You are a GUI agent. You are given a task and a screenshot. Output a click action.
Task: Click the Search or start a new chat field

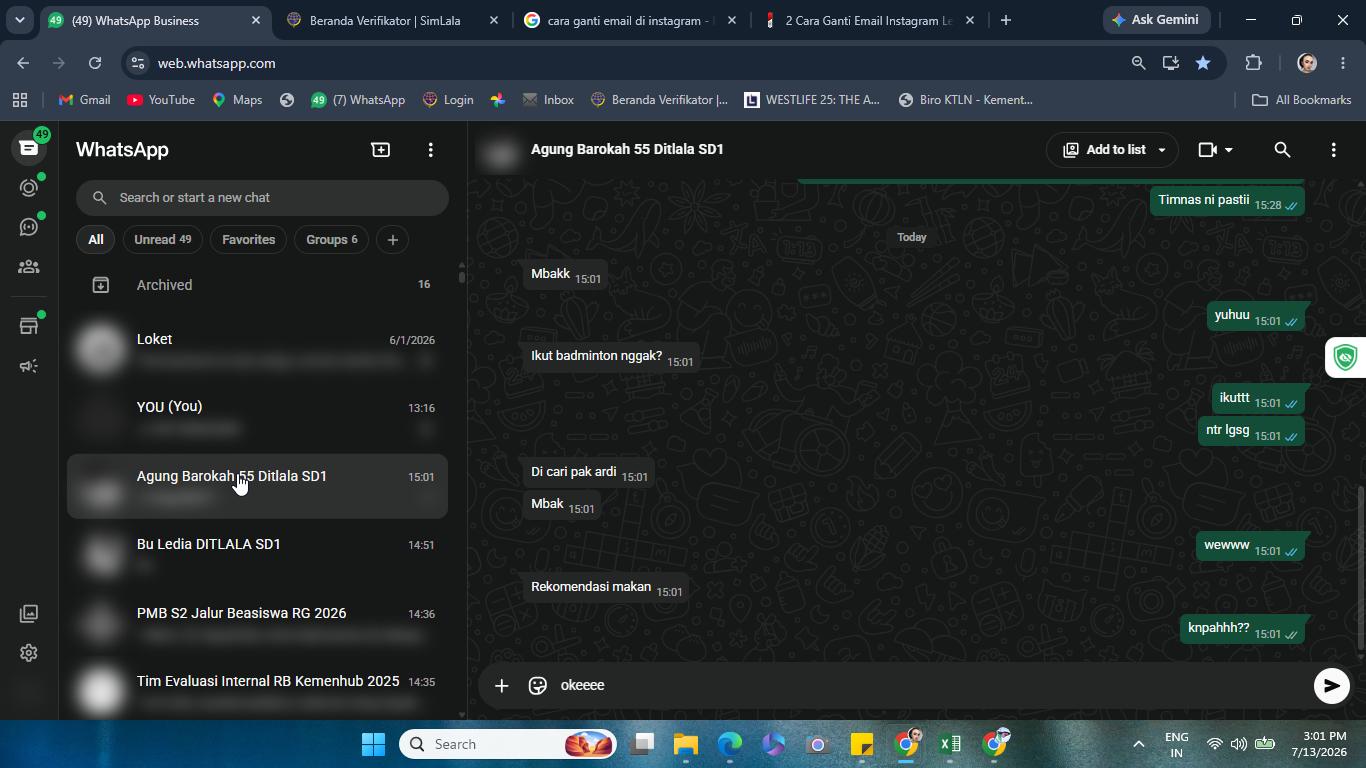262,198
